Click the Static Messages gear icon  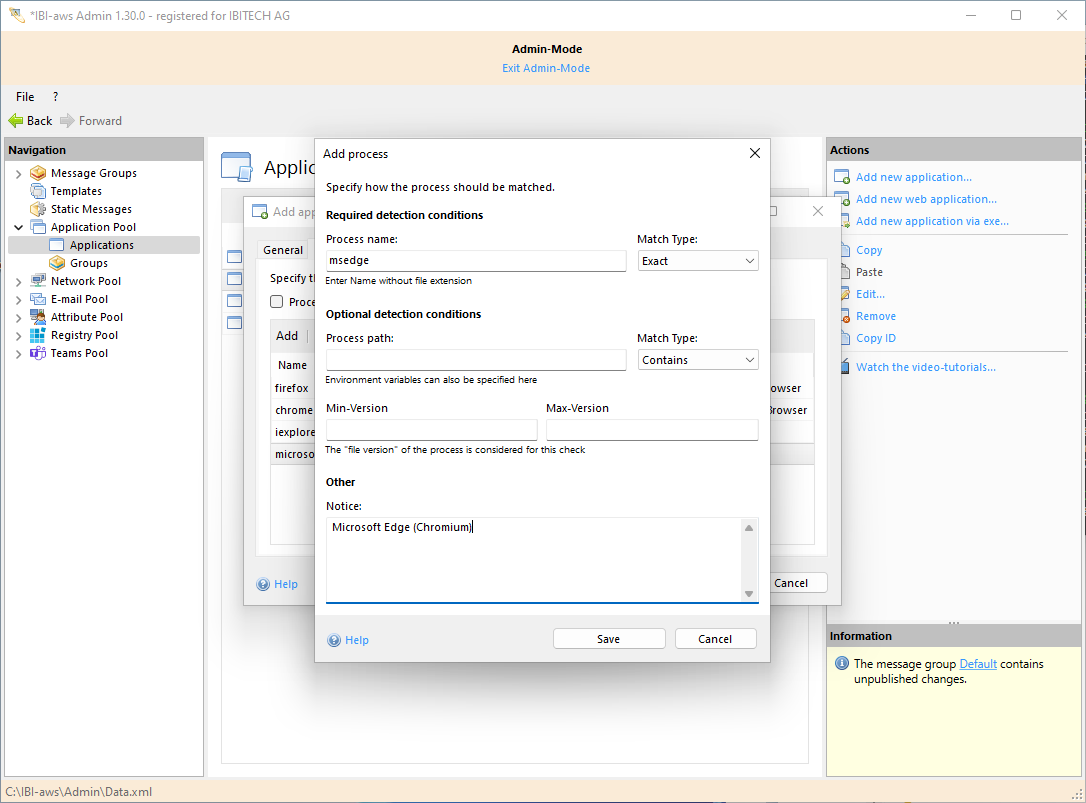[x=37, y=208]
